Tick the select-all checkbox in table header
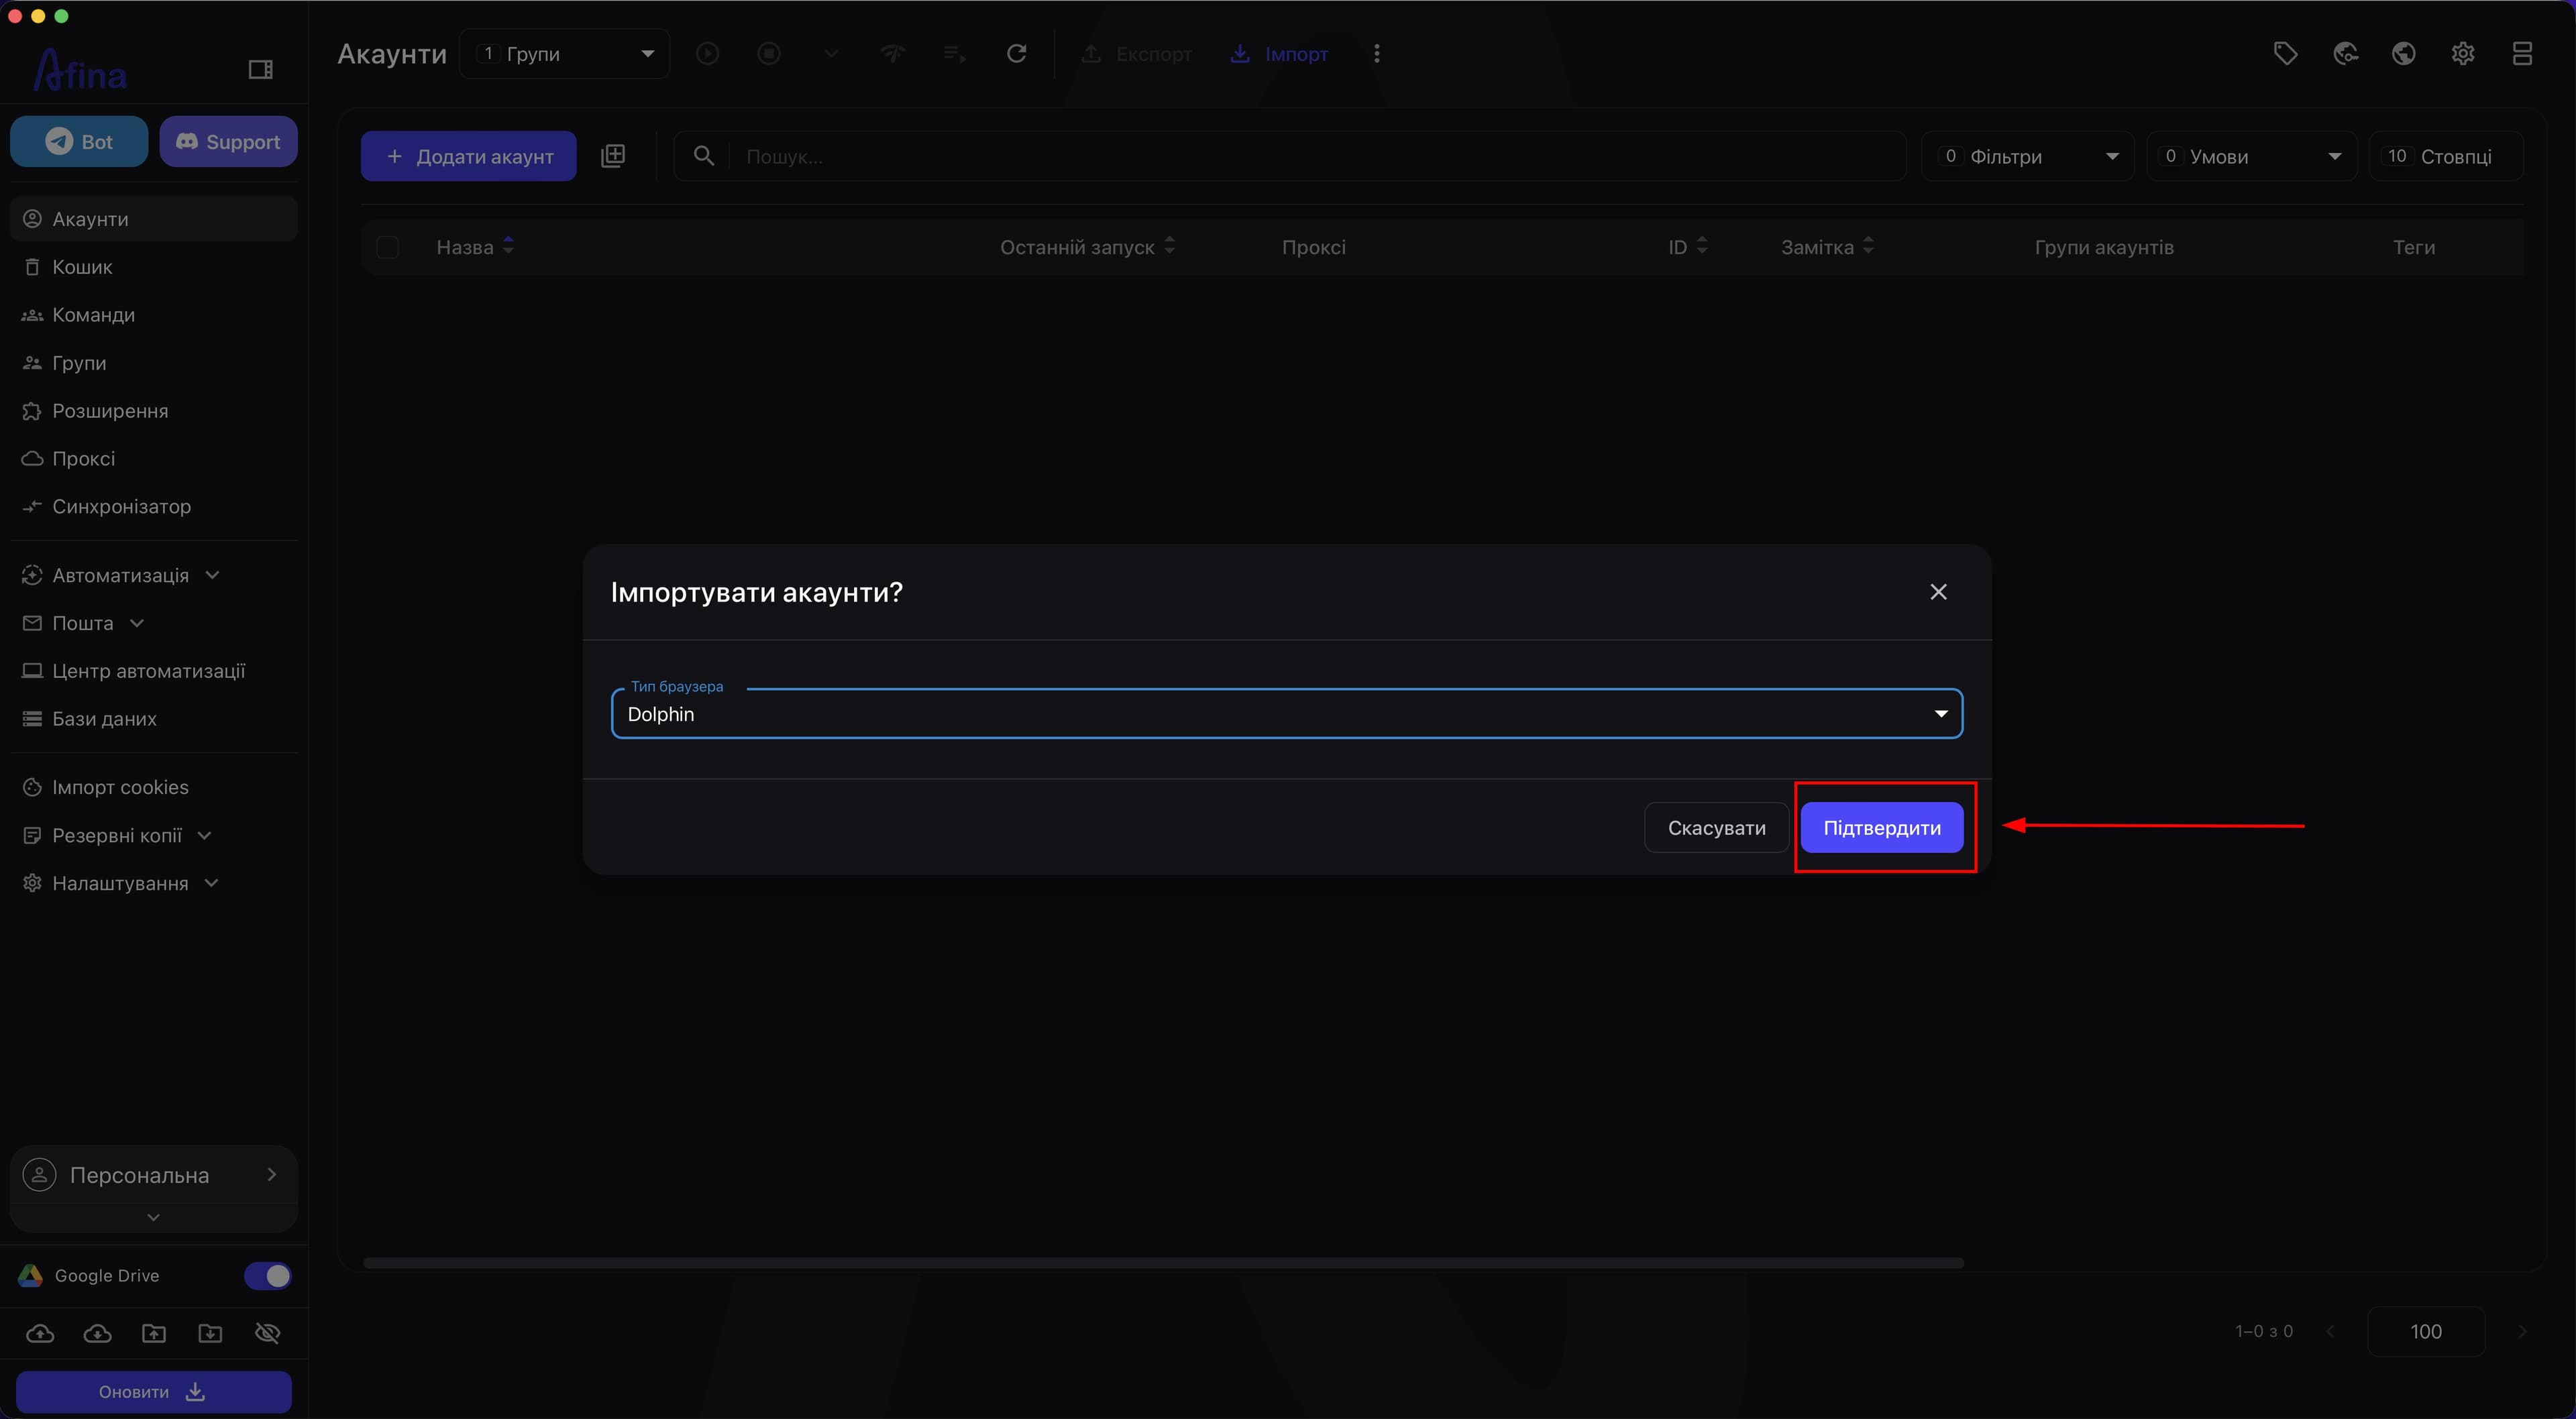2576x1419 pixels. [387, 247]
